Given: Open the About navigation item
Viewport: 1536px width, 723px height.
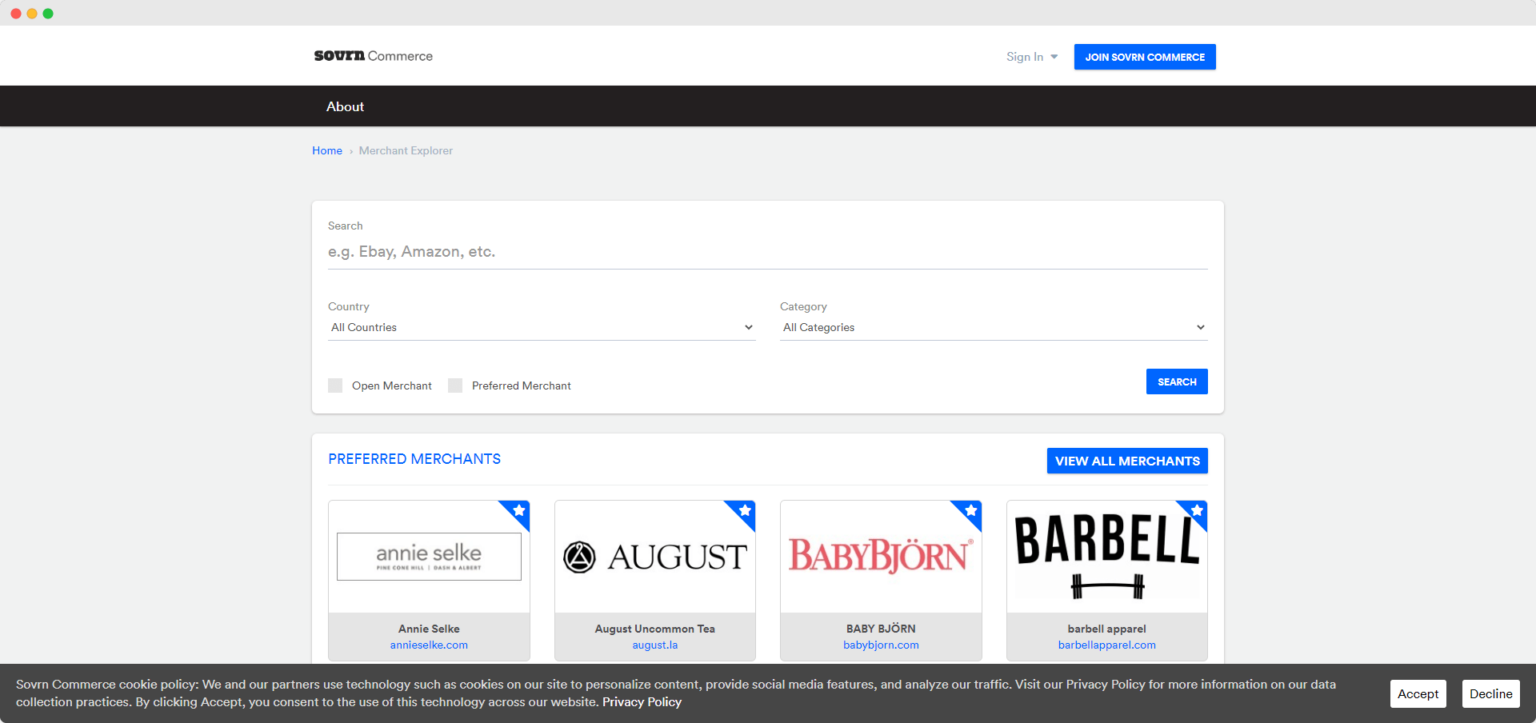Looking at the screenshot, I should pyautogui.click(x=344, y=106).
